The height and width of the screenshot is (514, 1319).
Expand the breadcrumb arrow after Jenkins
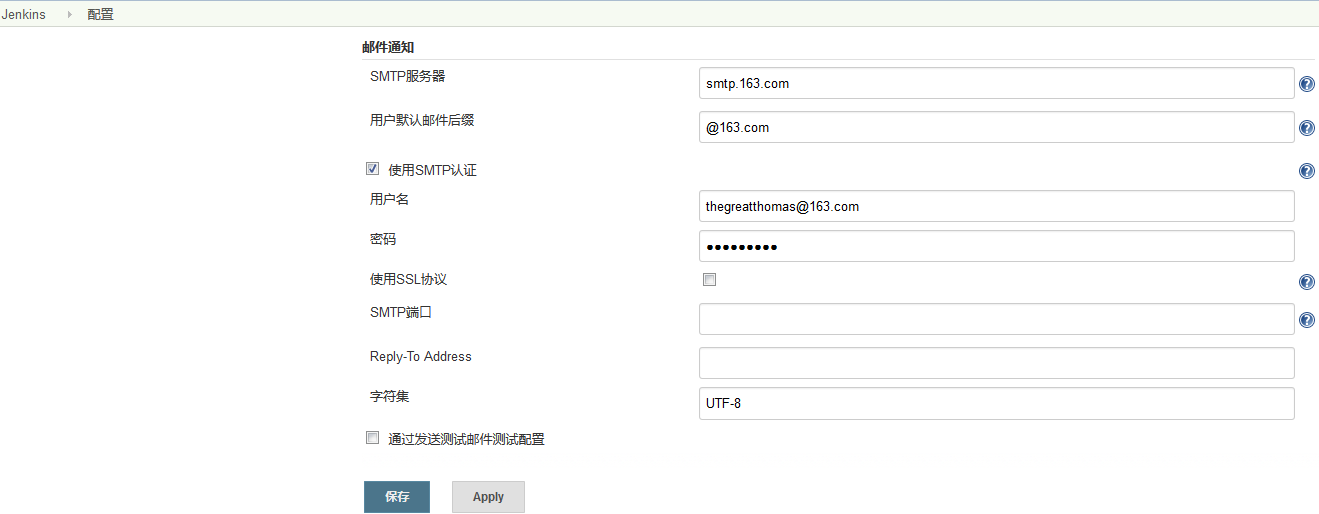[x=70, y=15]
